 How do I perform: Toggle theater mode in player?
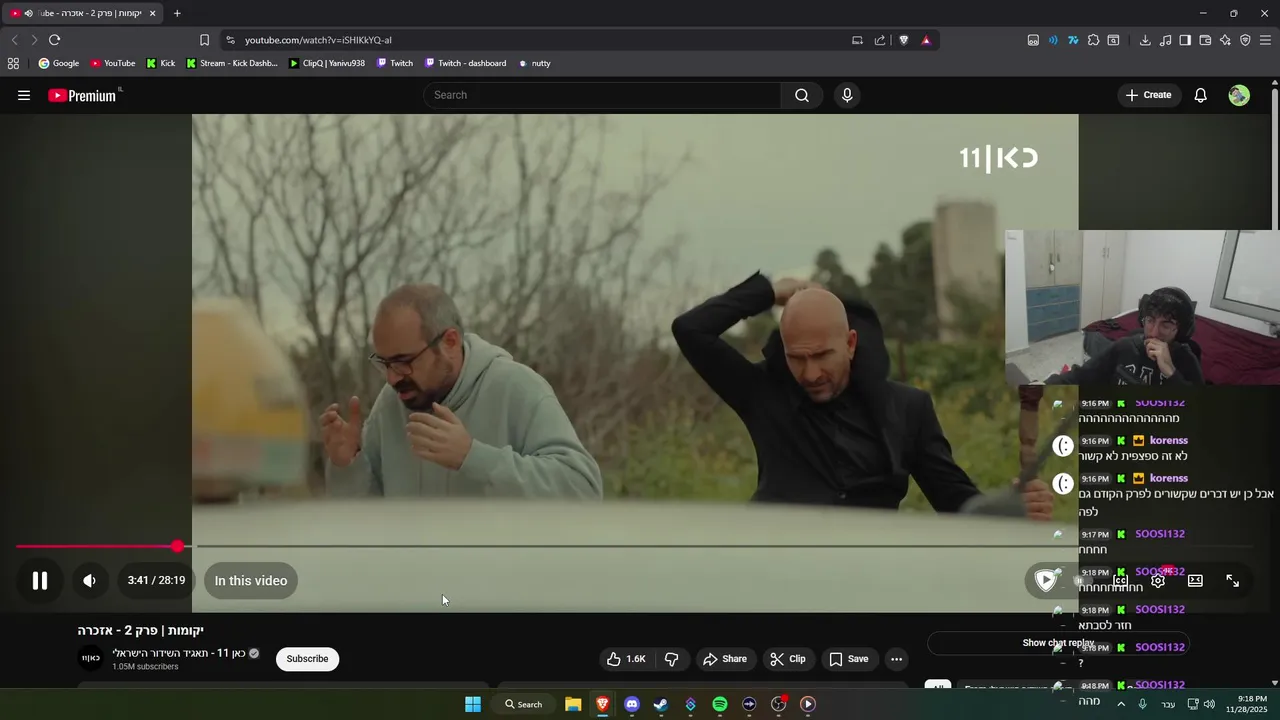click(x=1195, y=580)
